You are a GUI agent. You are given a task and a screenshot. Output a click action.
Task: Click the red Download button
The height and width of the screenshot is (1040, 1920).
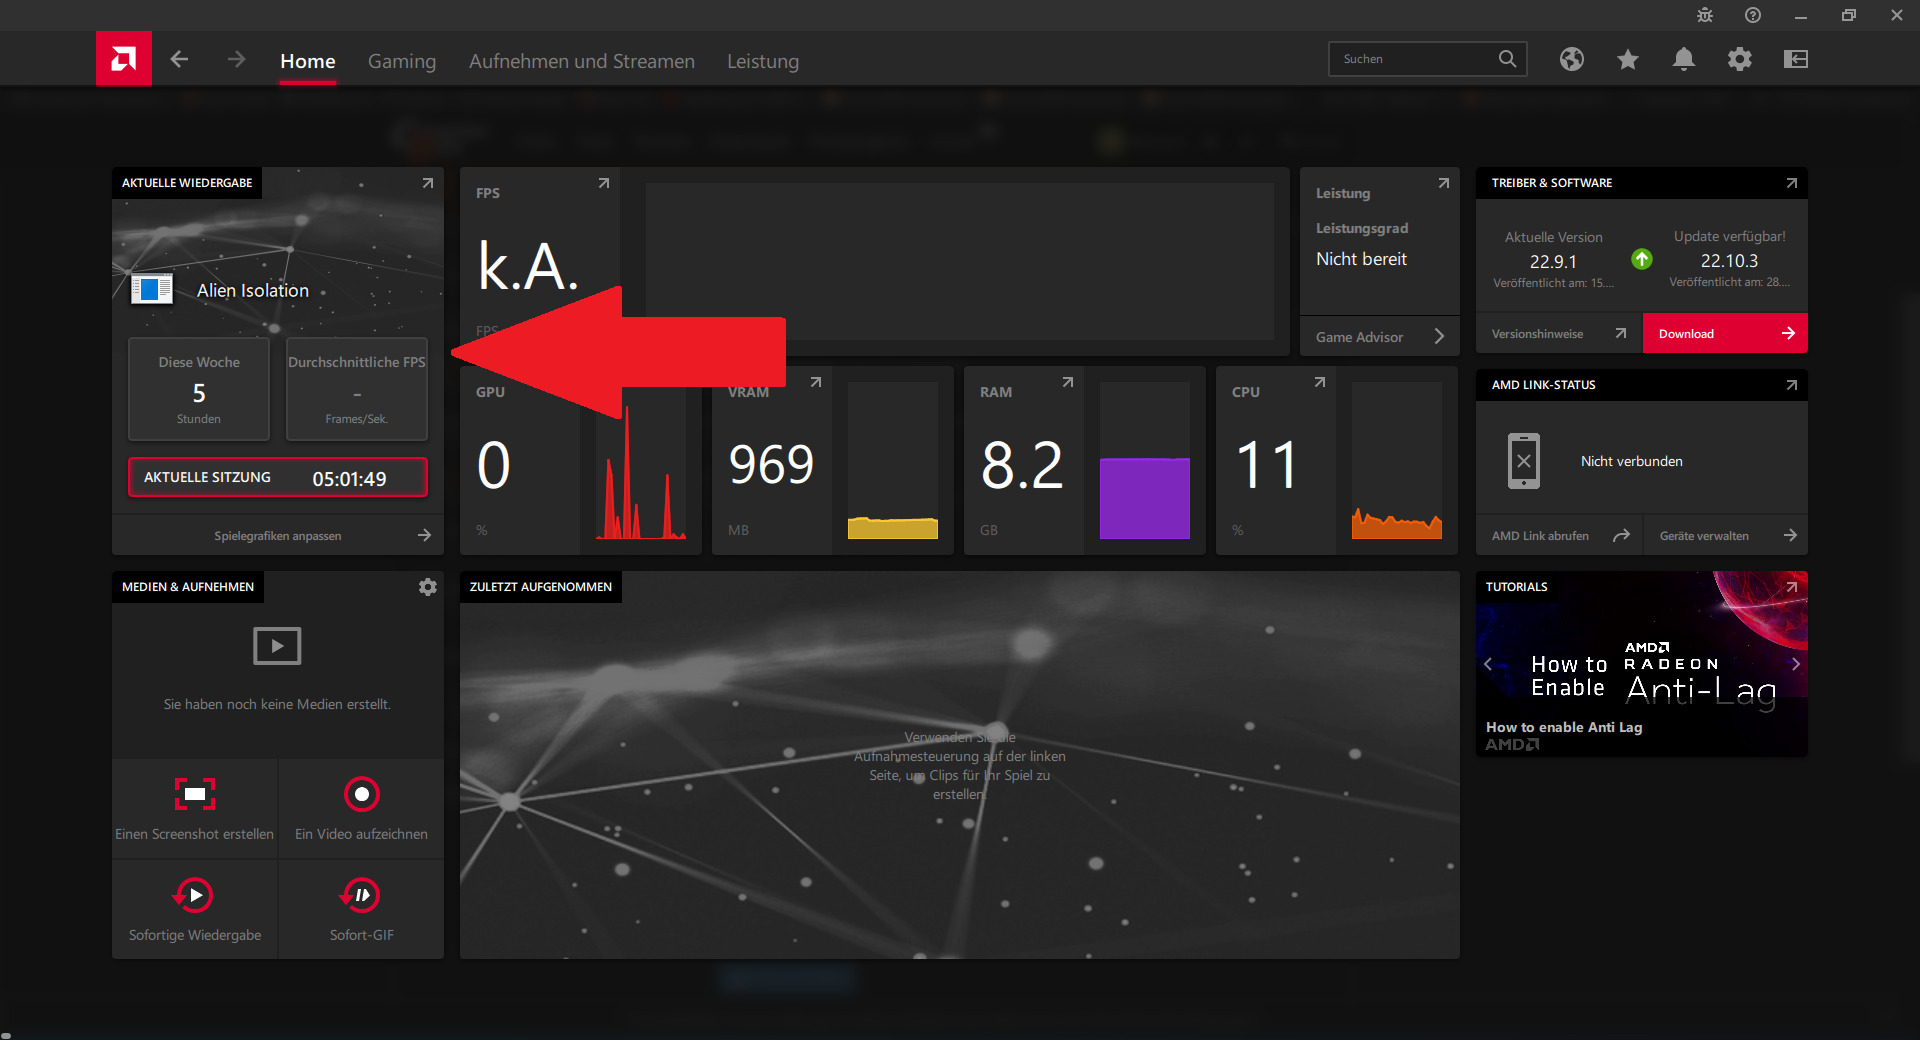[x=1725, y=334]
